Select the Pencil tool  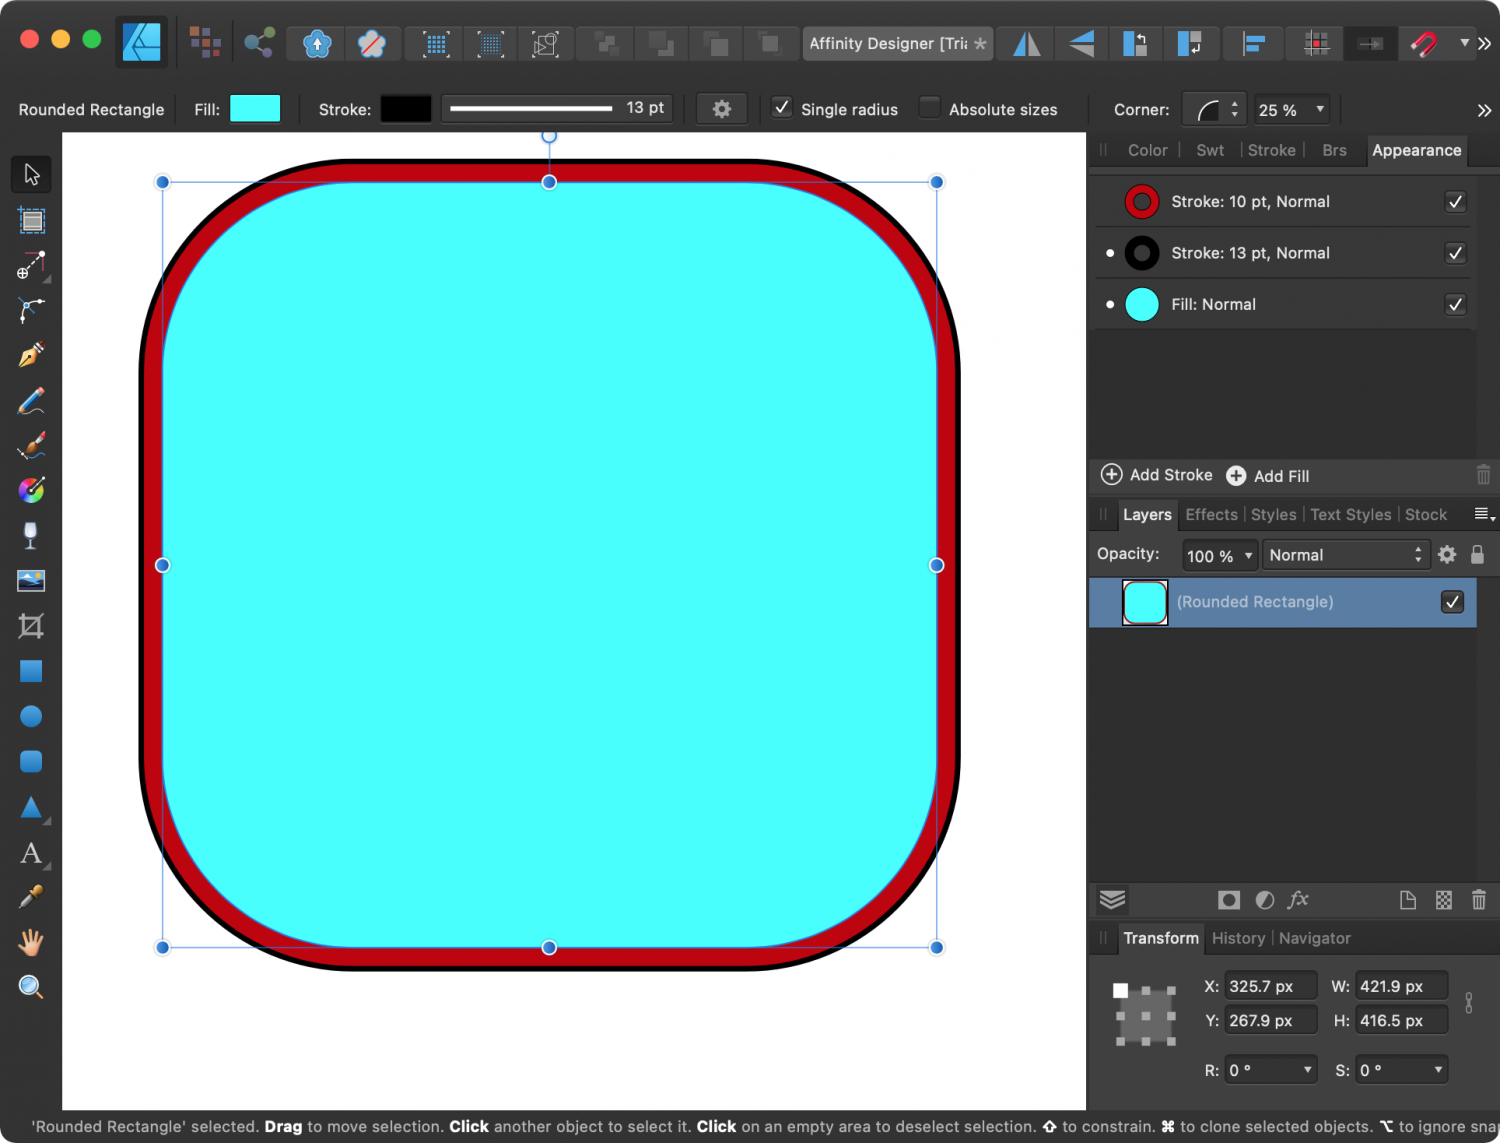[31, 400]
